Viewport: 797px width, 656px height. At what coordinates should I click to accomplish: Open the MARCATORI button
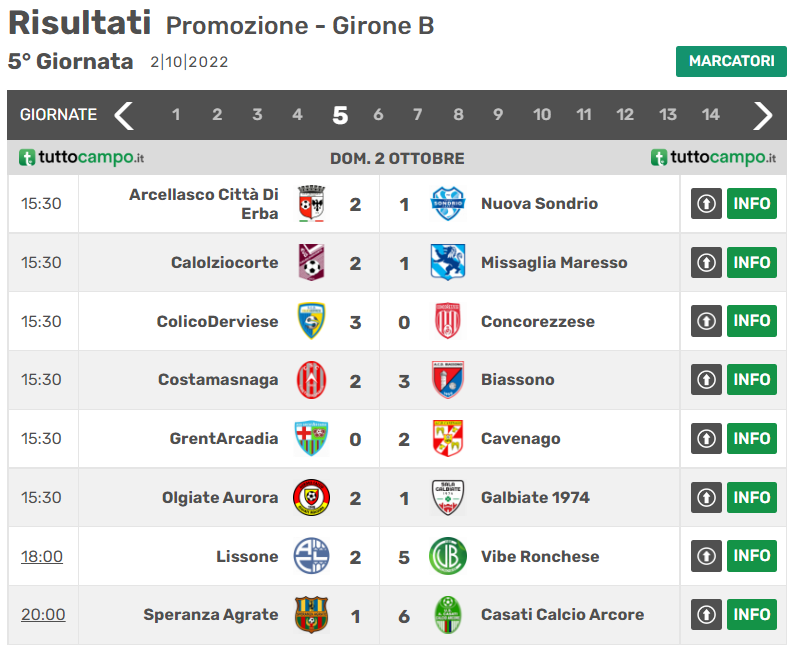[731, 61]
